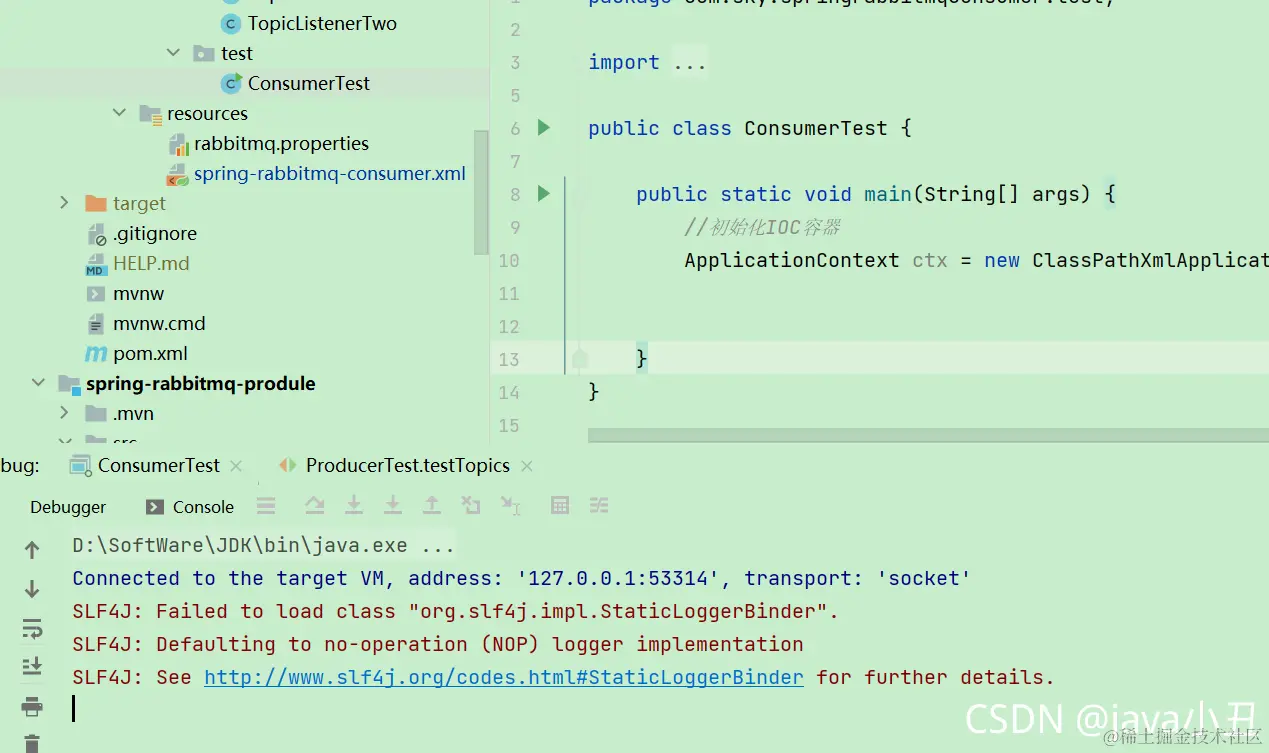Image resolution: width=1269 pixels, height=753 pixels.
Task: Click ConsumerTest debug tab icon
Action: tap(80, 465)
